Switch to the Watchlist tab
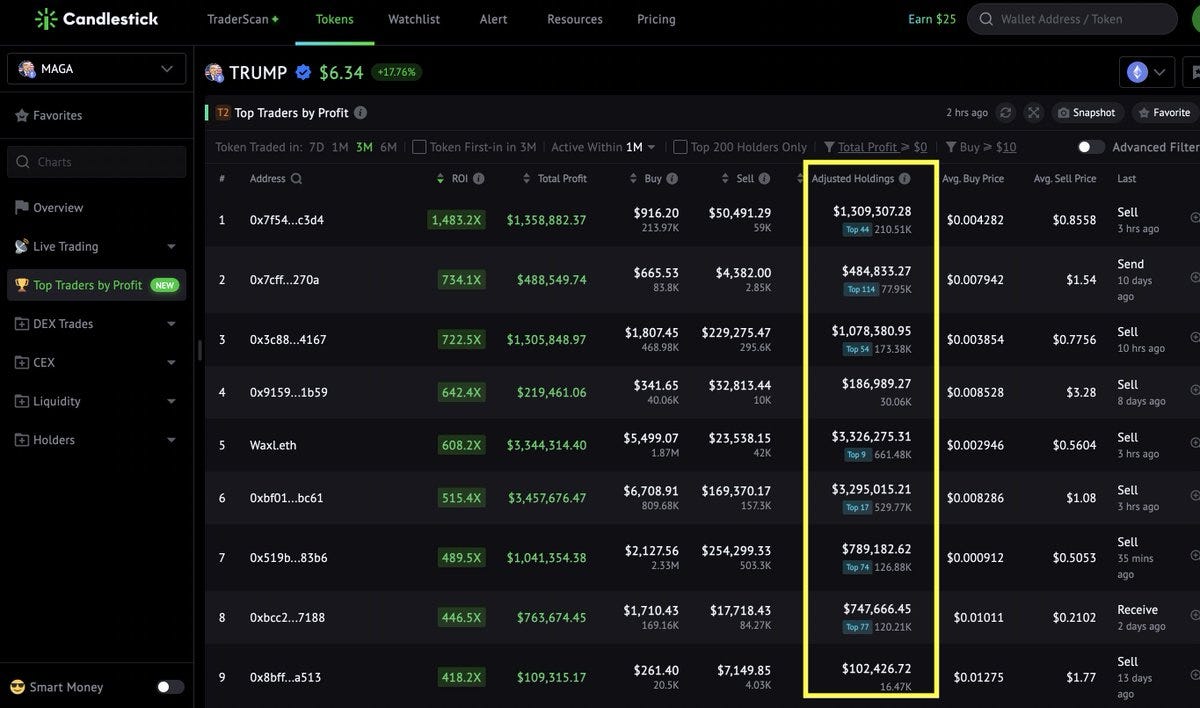This screenshot has height=708, width=1200. (414, 19)
